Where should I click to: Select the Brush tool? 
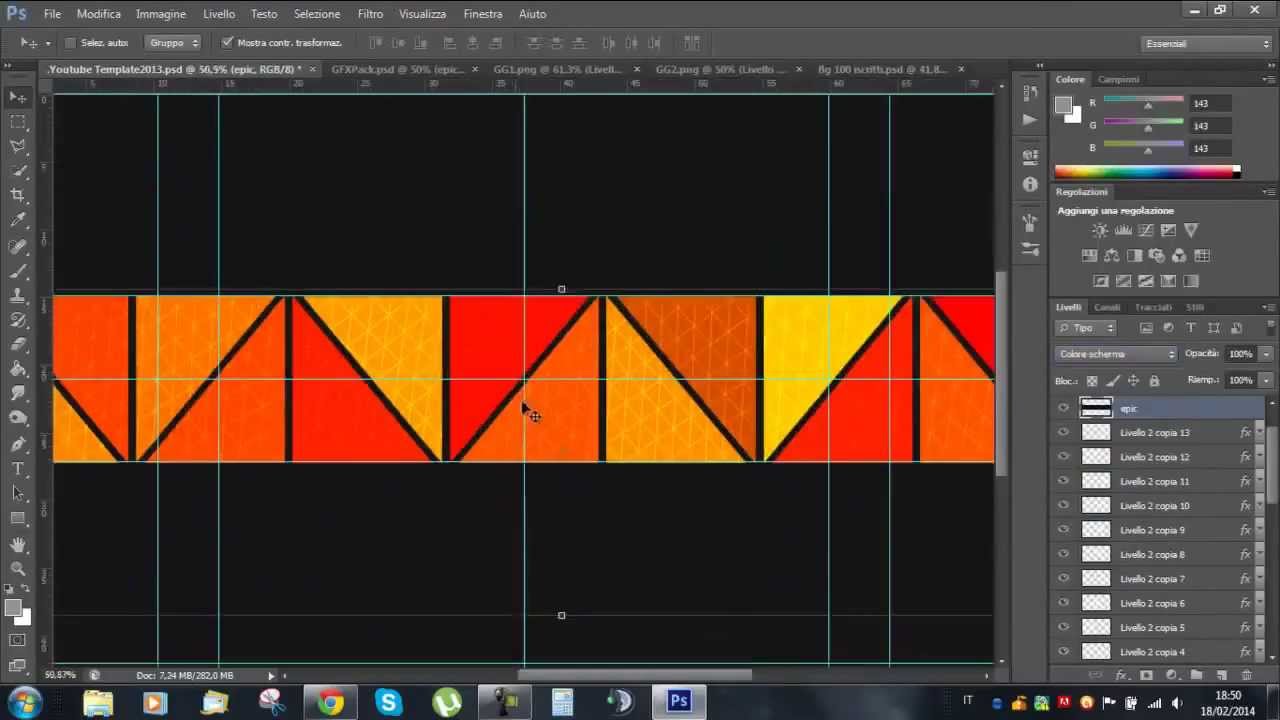pos(18,271)
